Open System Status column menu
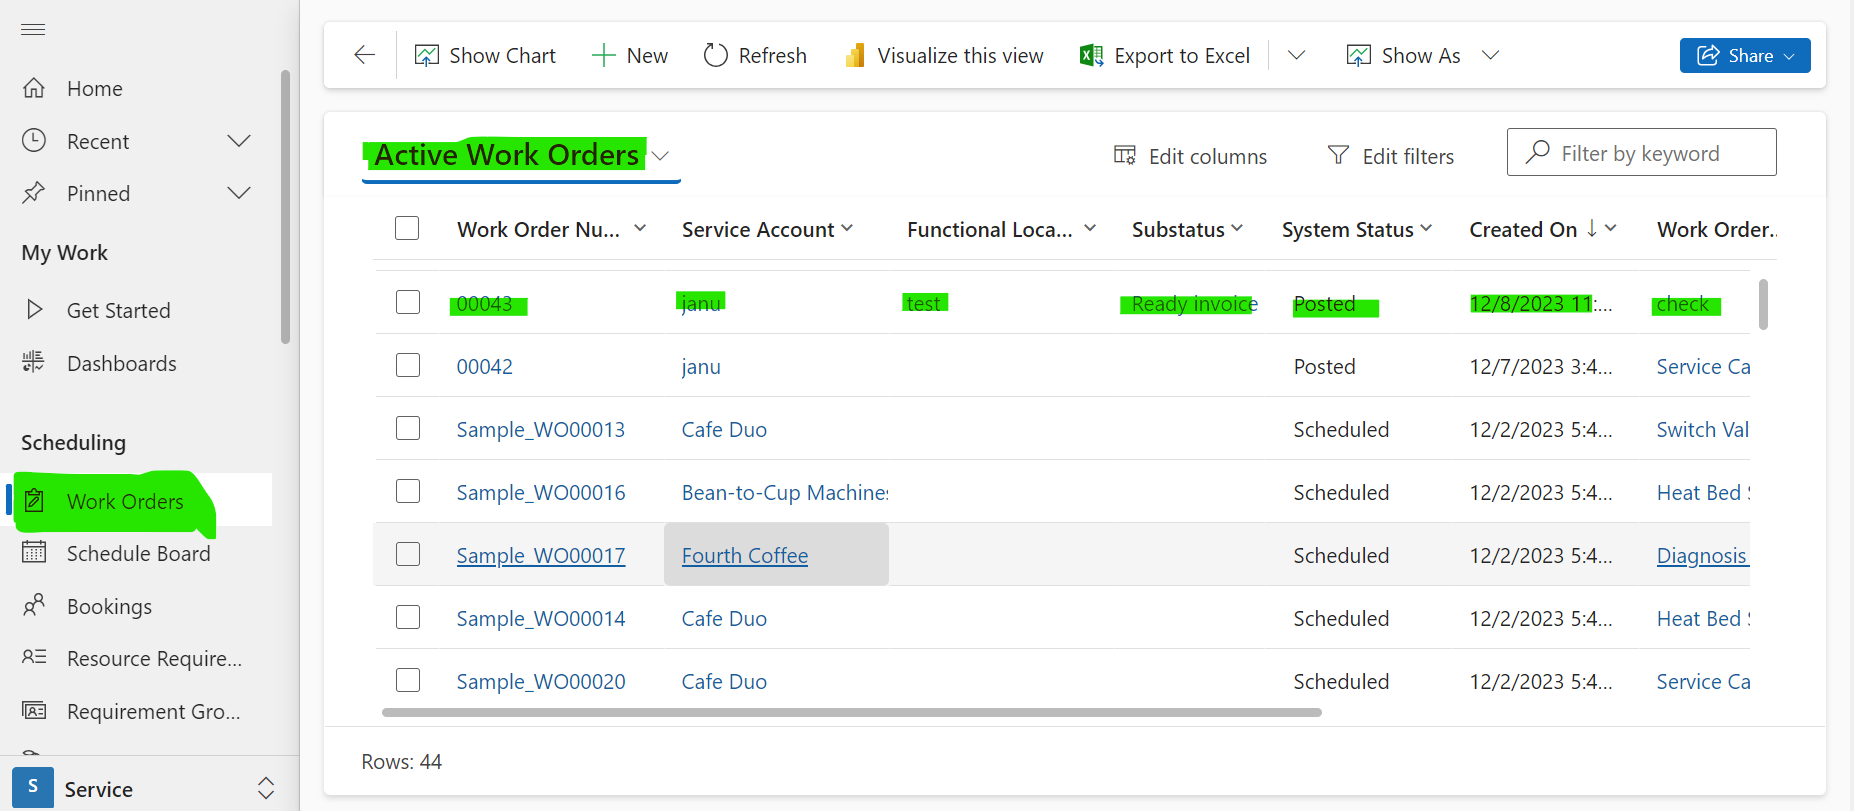This screenshot has width=1854, height=811. coord(1426,229)
